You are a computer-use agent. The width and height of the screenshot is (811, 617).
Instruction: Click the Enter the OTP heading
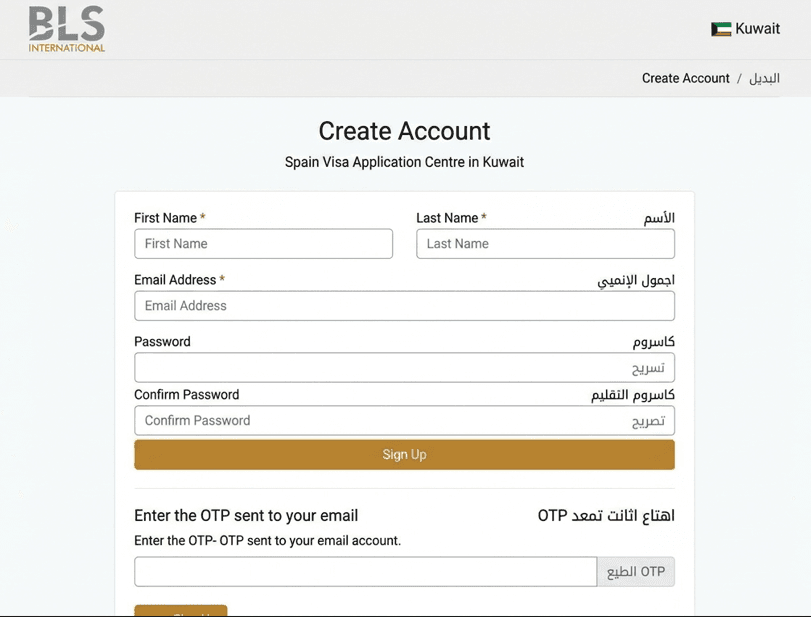pos(246,514)
